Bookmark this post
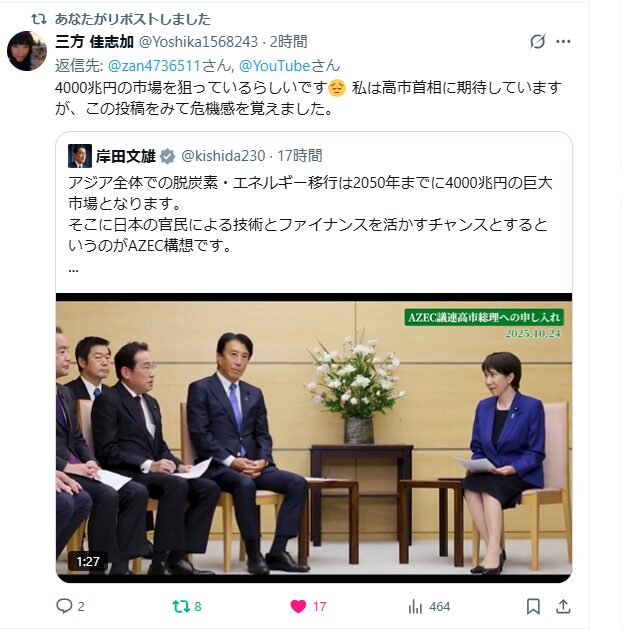The height and width of the screenshot is (630, 625). pyautogui.click(x=533, y=606)
